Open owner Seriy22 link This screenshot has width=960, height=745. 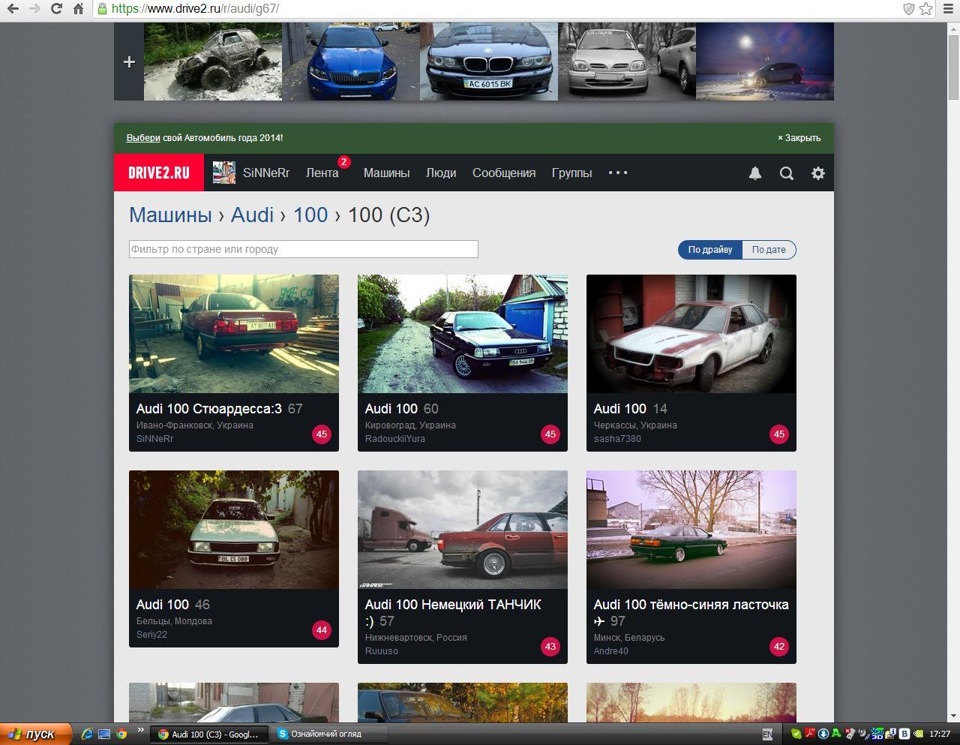coord(151,634)
